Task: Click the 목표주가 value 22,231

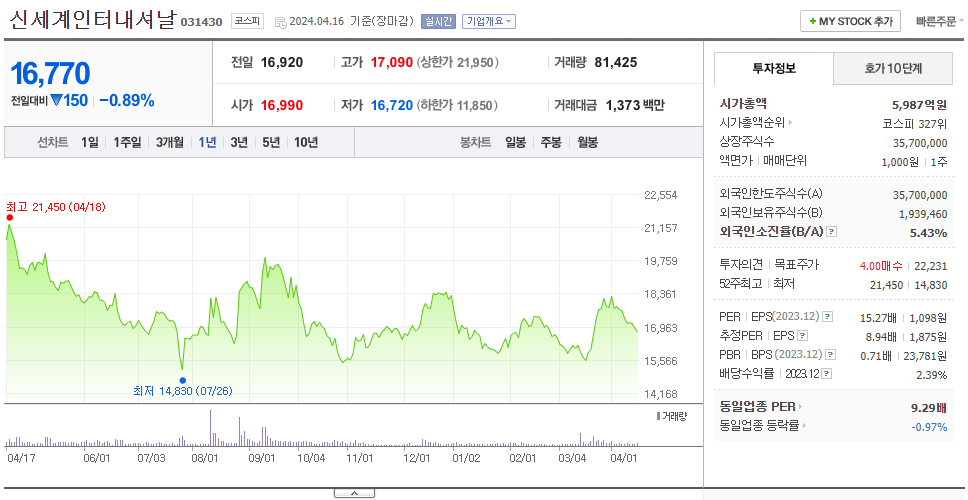Action: (930, 266)
